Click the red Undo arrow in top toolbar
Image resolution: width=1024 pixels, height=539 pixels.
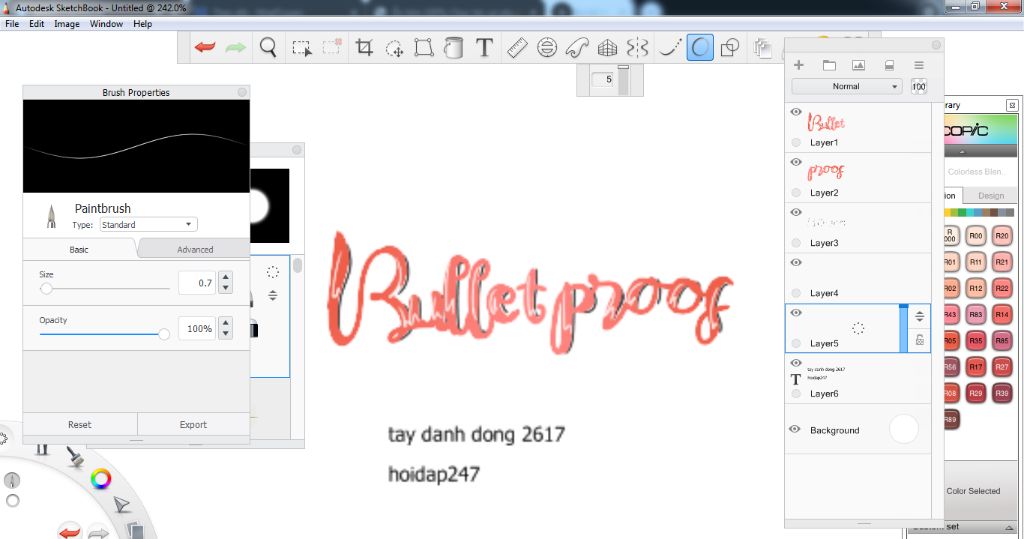(x=205, y=47)
